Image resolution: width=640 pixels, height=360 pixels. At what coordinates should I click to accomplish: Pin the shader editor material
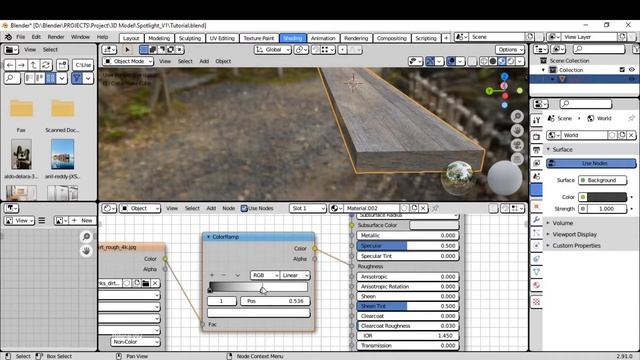click(436, 208)
